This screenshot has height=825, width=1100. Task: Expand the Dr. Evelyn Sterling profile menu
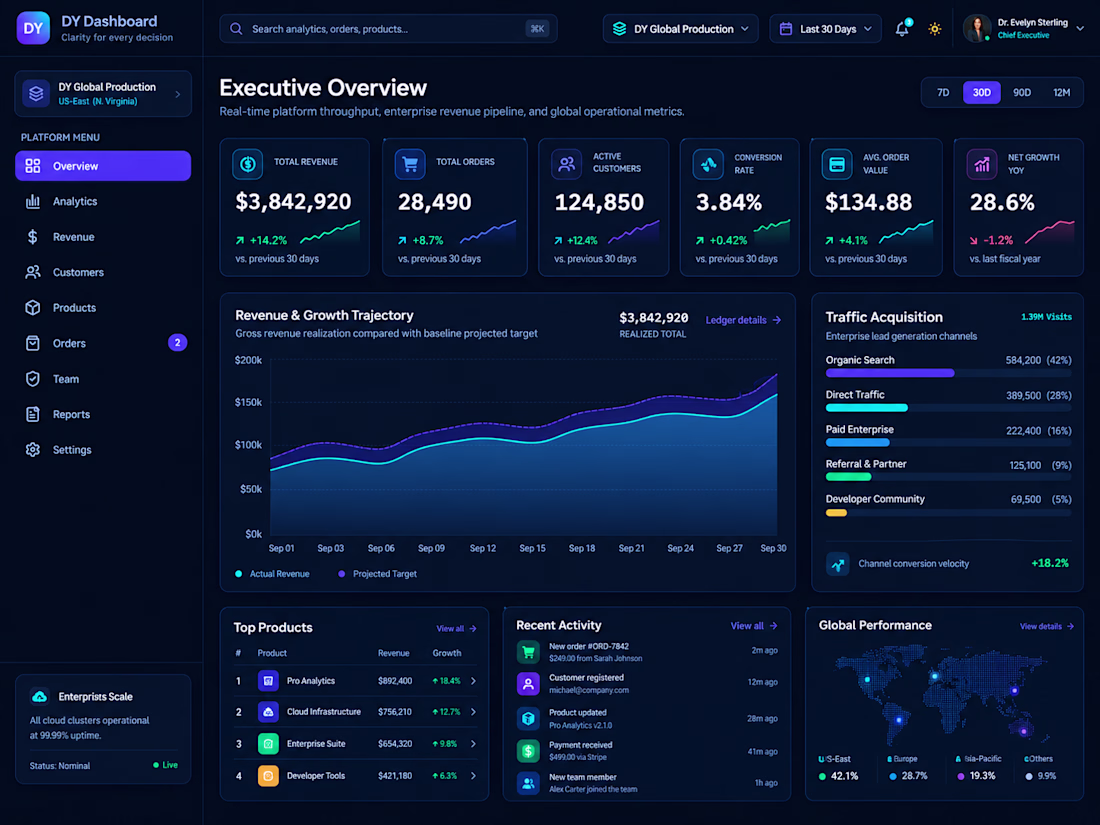[1024, 29]
